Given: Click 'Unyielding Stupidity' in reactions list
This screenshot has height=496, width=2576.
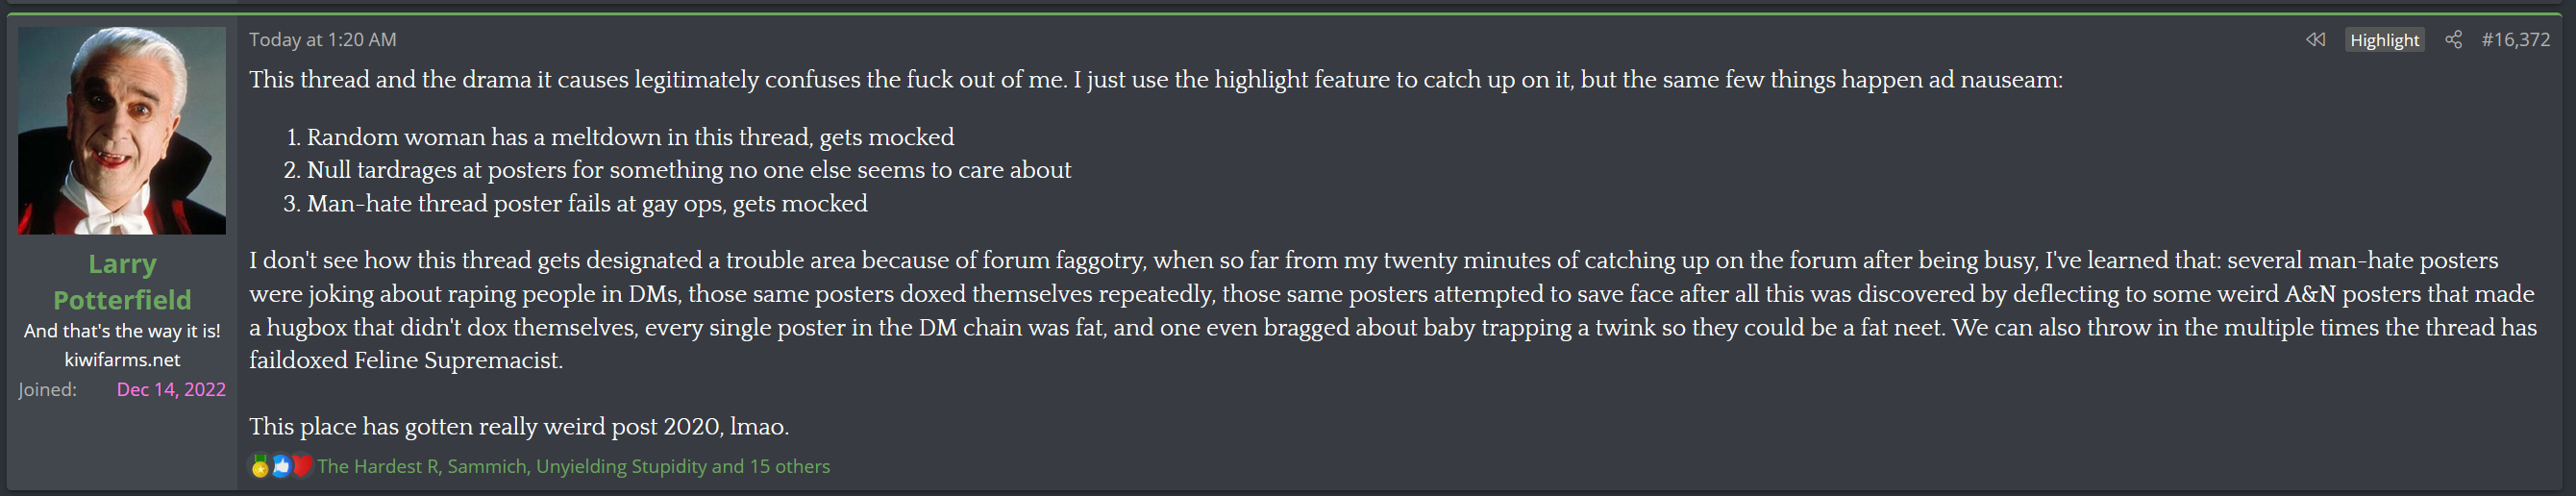Looking at the screenshot, I should point(620,467).
